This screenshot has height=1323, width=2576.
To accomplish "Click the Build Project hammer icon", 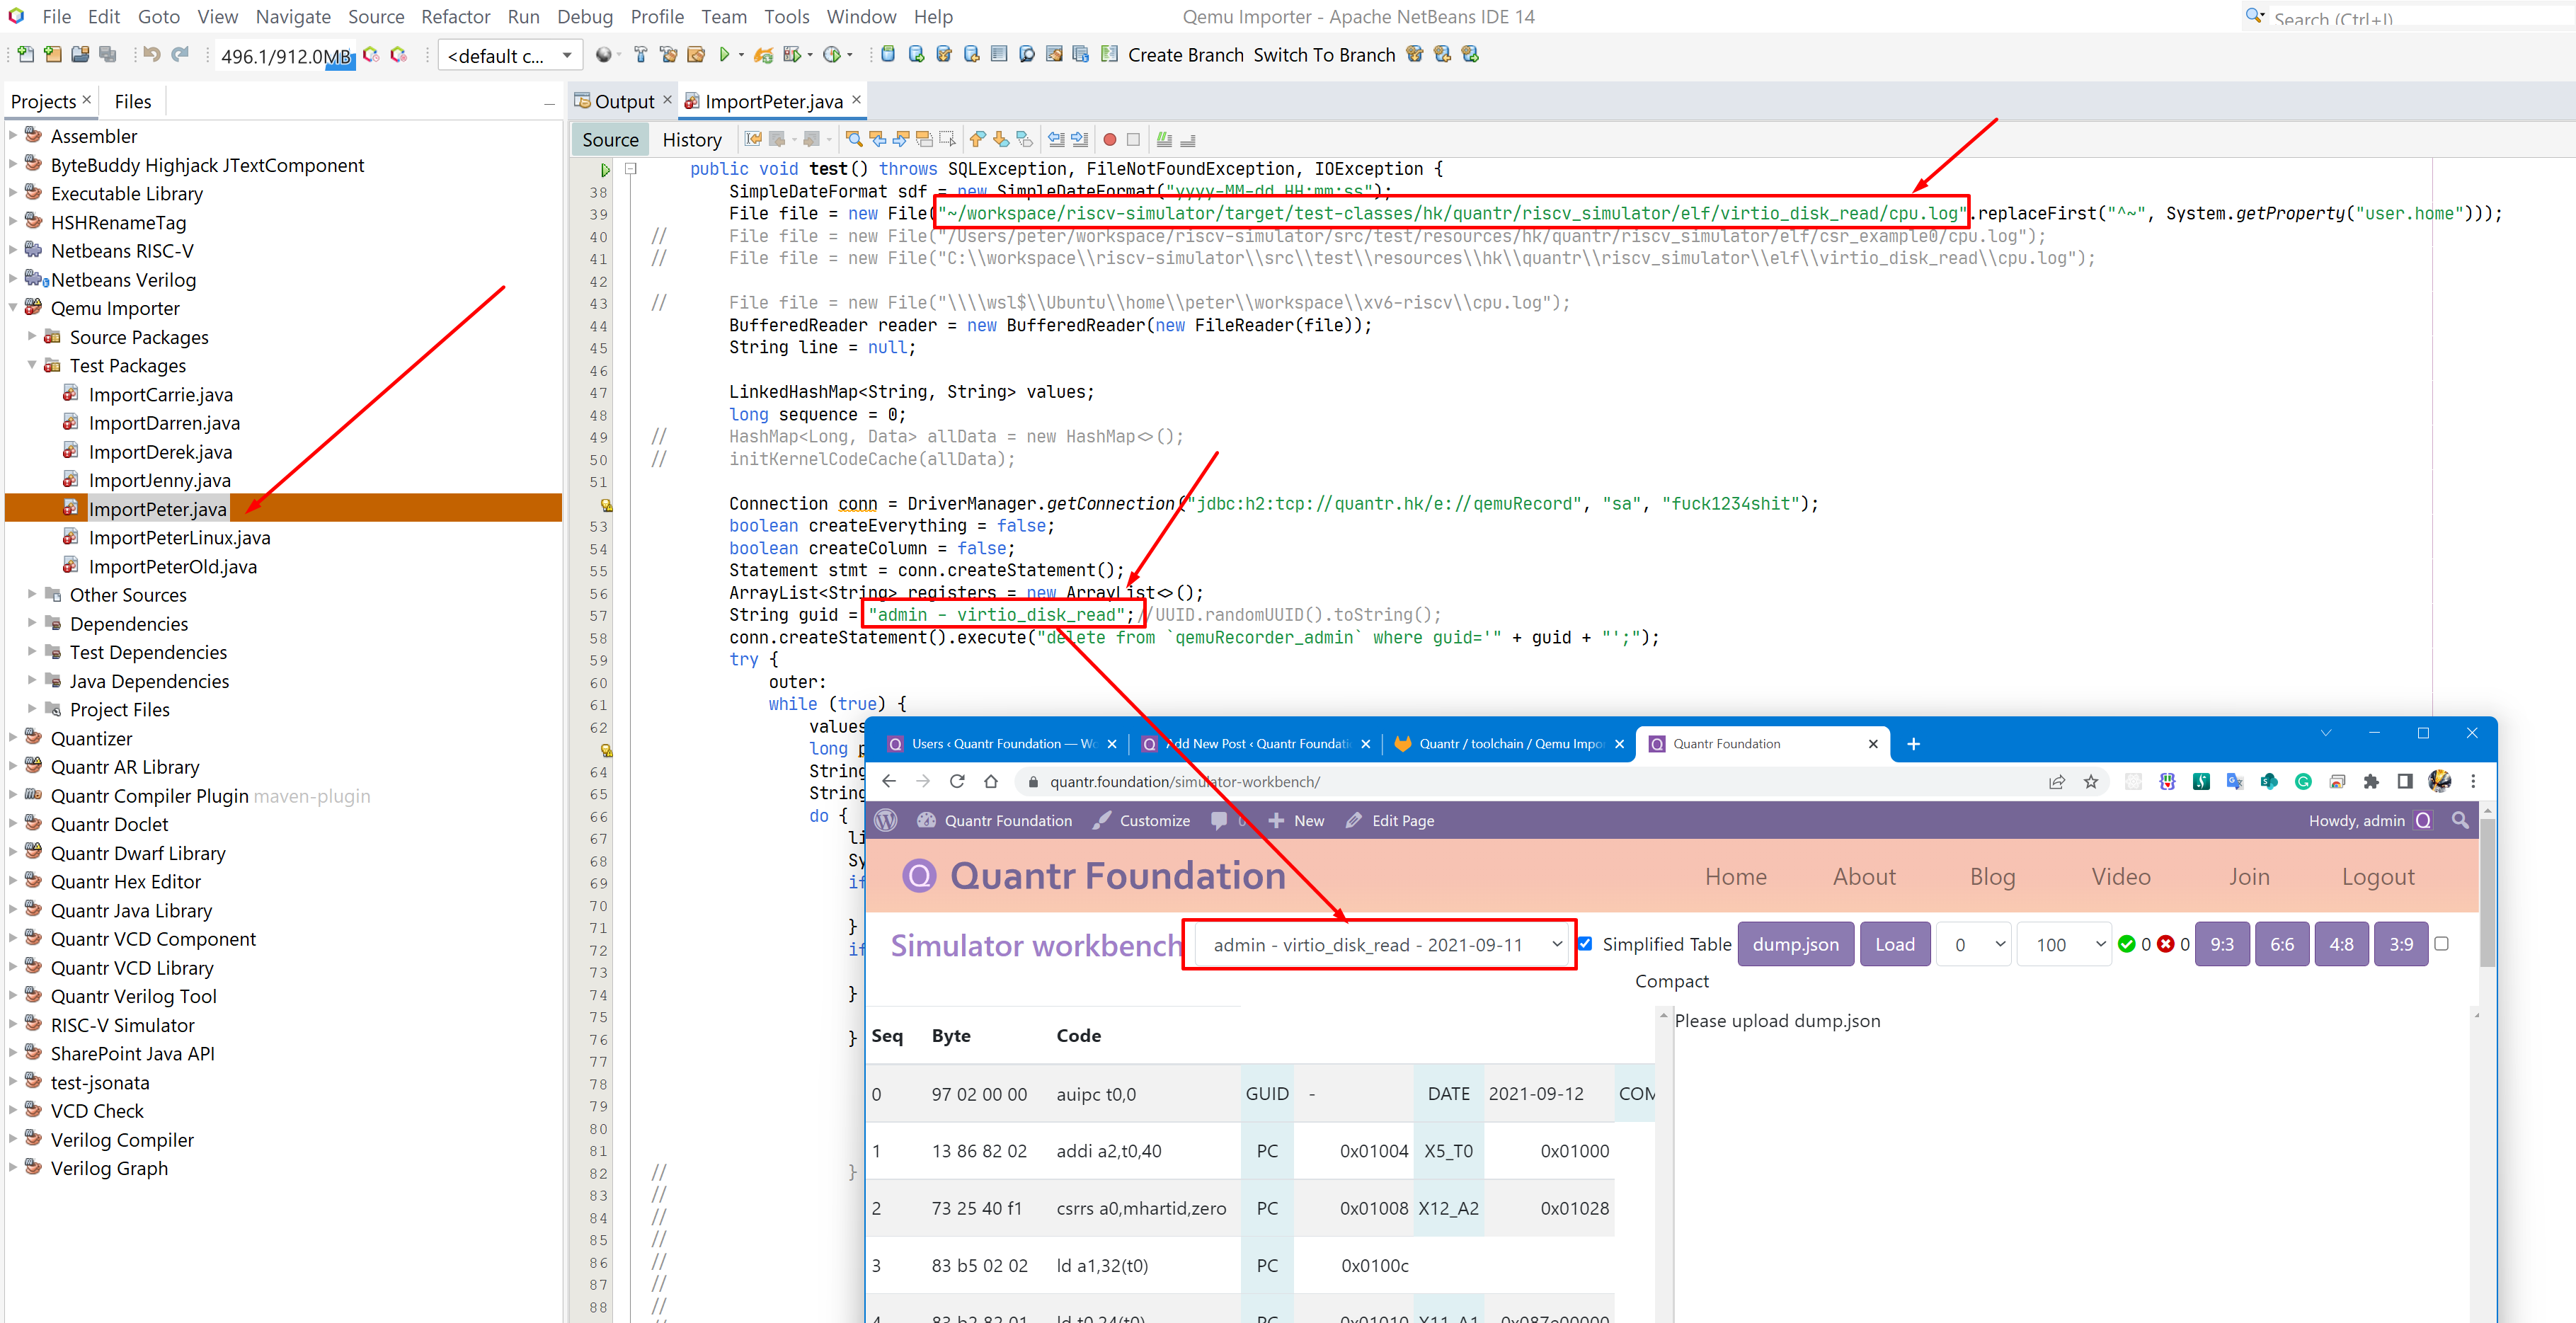I will tap(641, 55).
